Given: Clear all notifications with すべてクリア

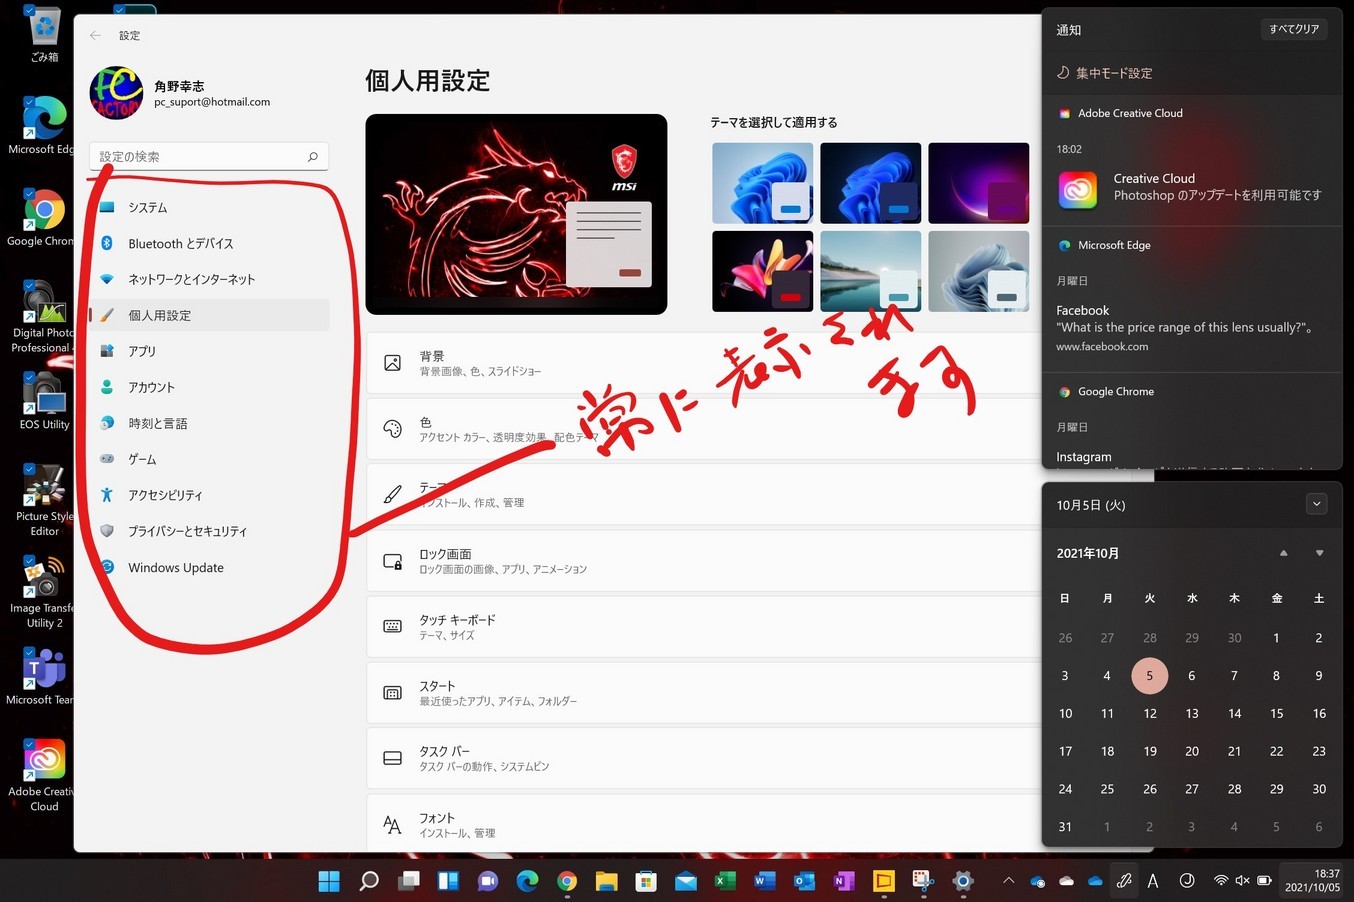Looking at the screenshot, I should point(1294,29).
